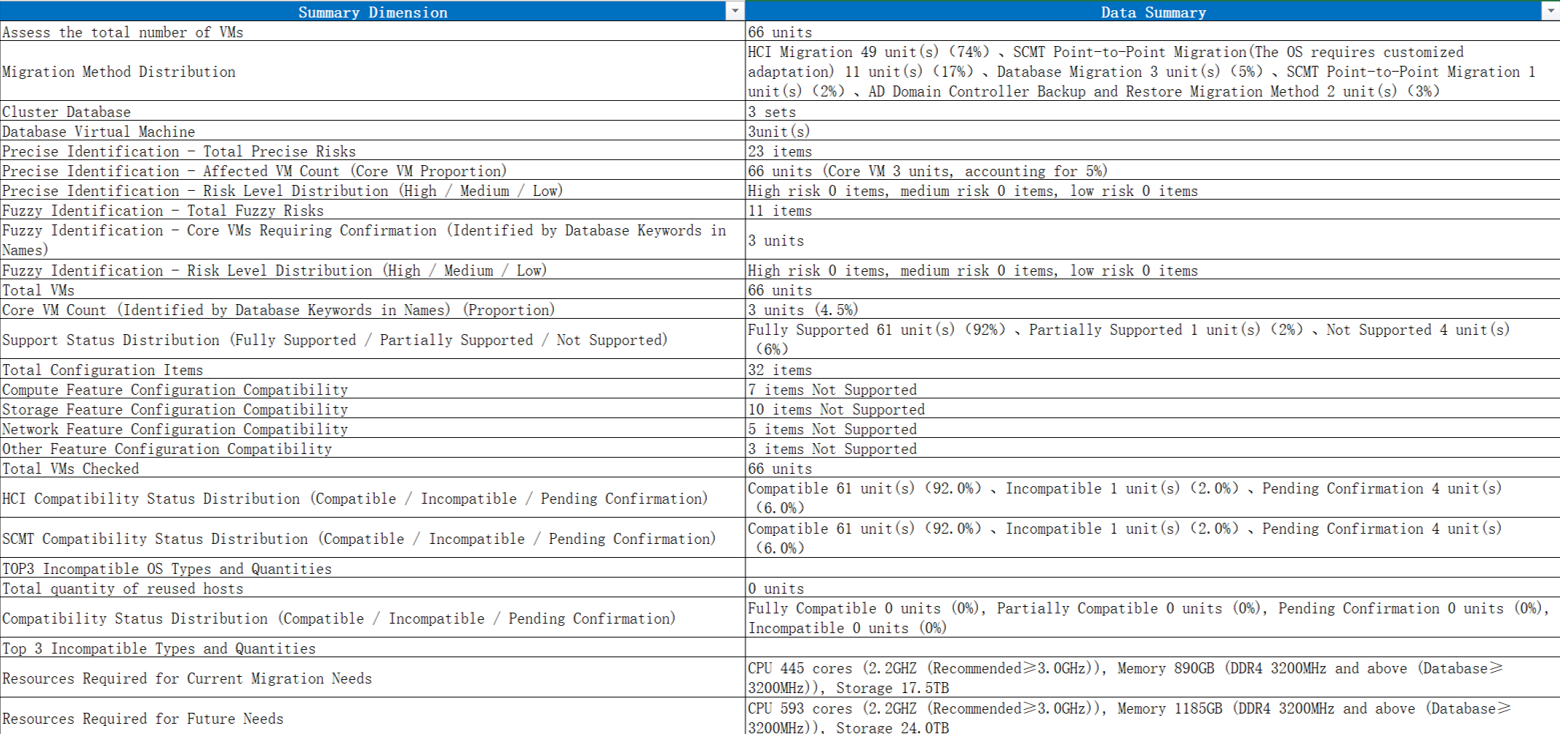Select the 'Total VMs' row label
Screen dimensions: 1560x740
372,290
